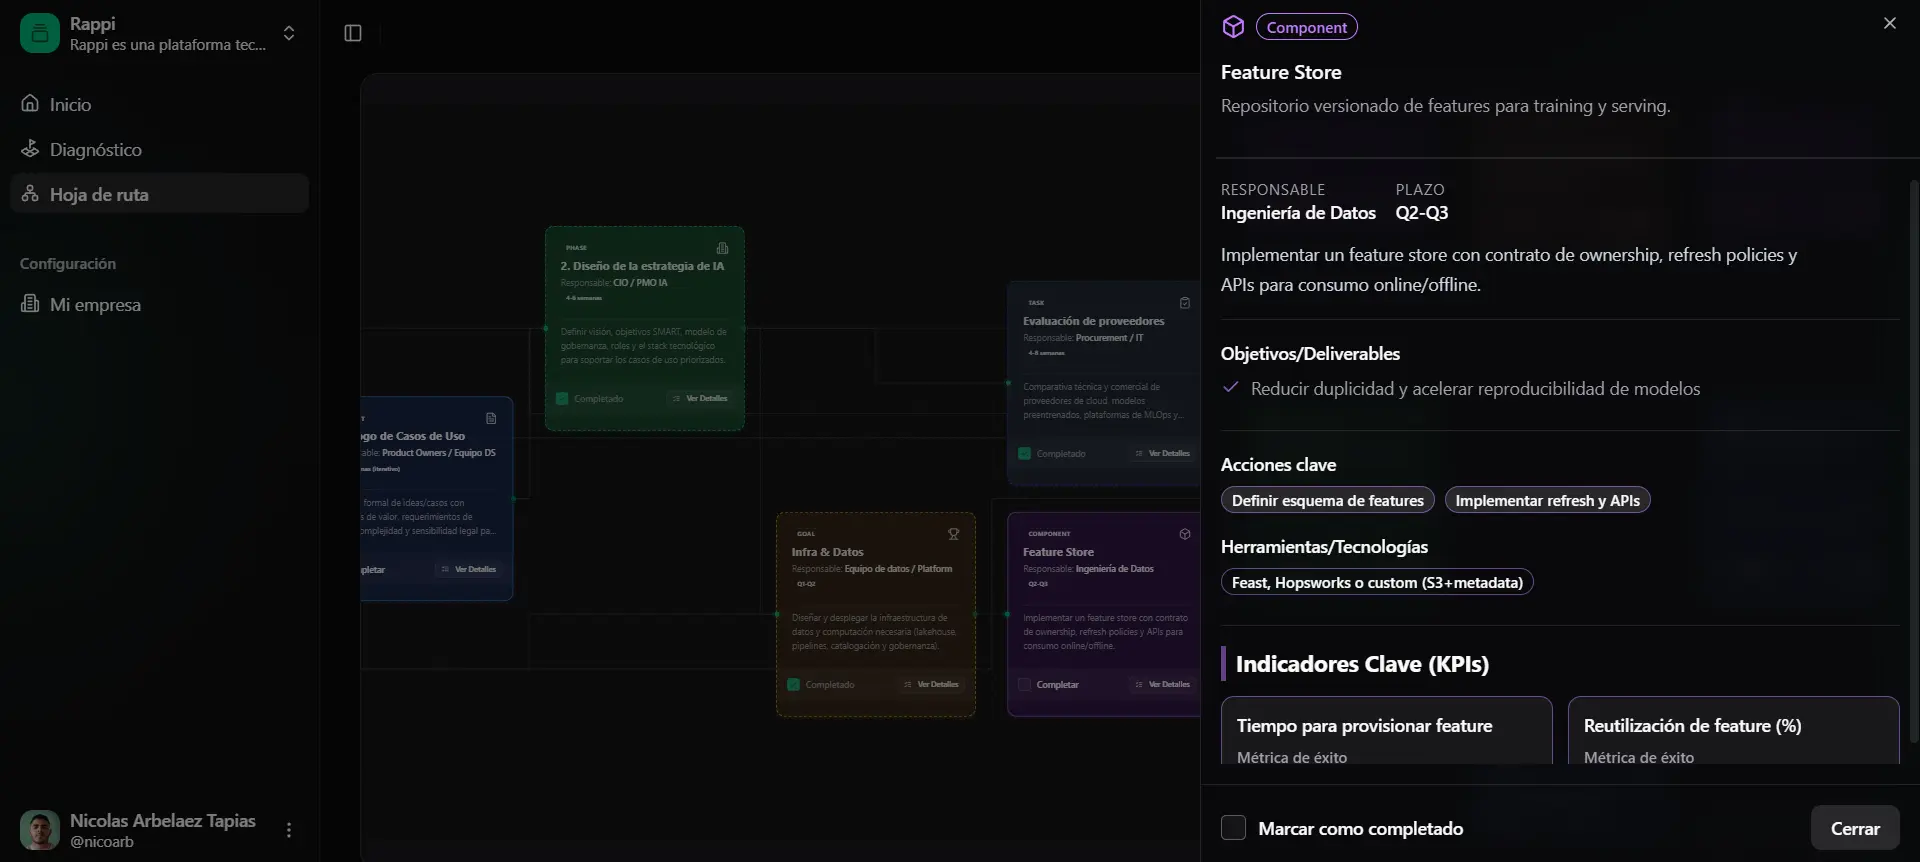The height and width of the screenshot is (862, 1920).
Task: Toggle Completado on Evaluación de proveedores card
Action: 1024,454
